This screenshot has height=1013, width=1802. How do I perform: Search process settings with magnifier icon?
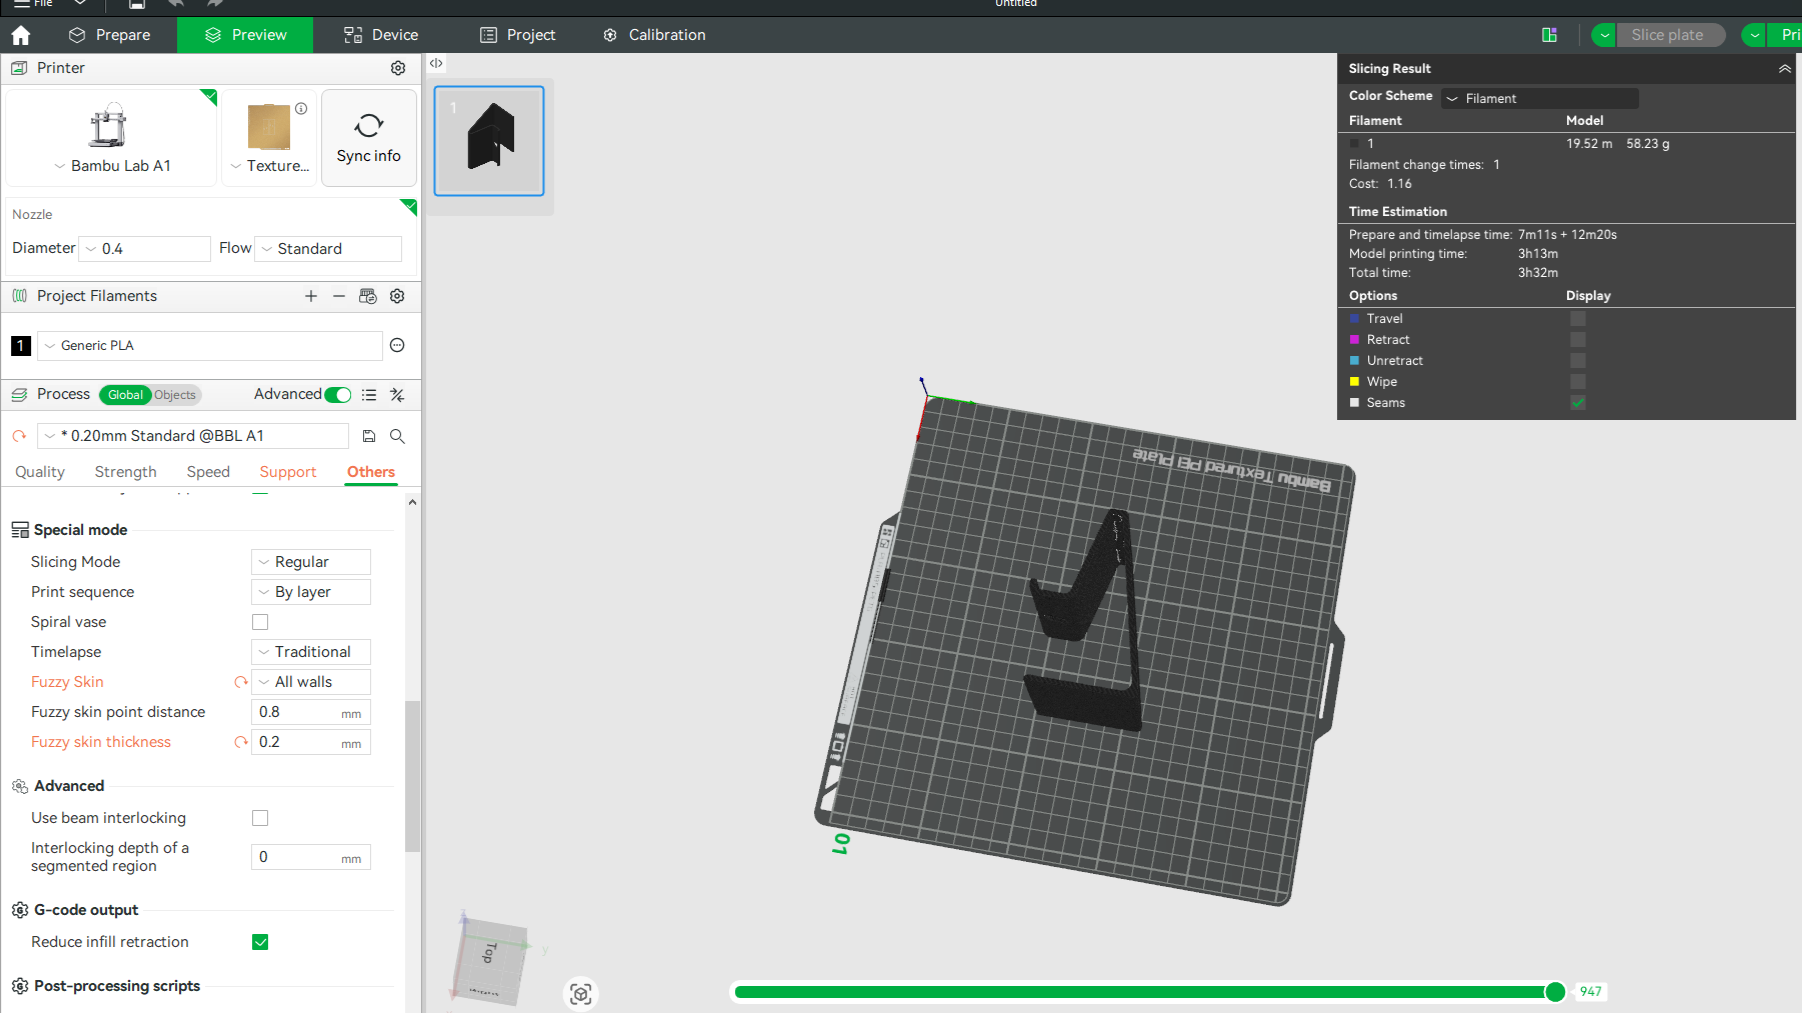397,436
